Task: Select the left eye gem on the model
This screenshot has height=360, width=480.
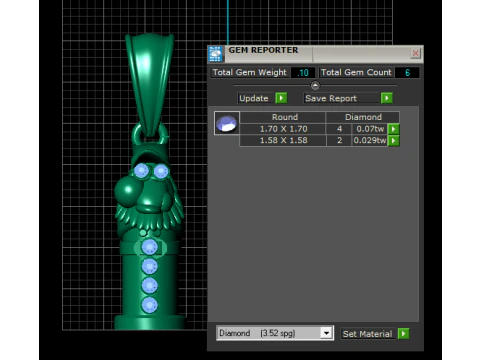Action: click(141, 171)
